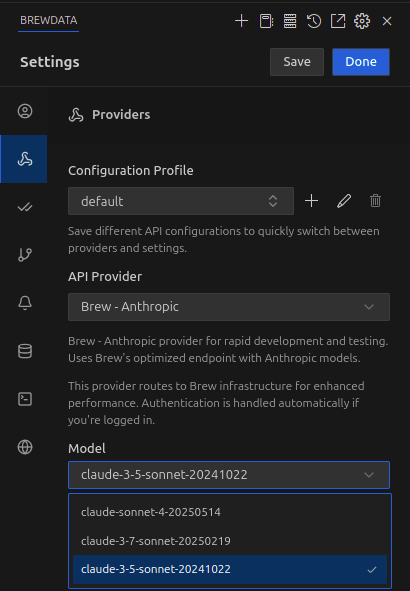
Task: Open the Configuration Profile default dropdown
Action: [x=181, y=201]
